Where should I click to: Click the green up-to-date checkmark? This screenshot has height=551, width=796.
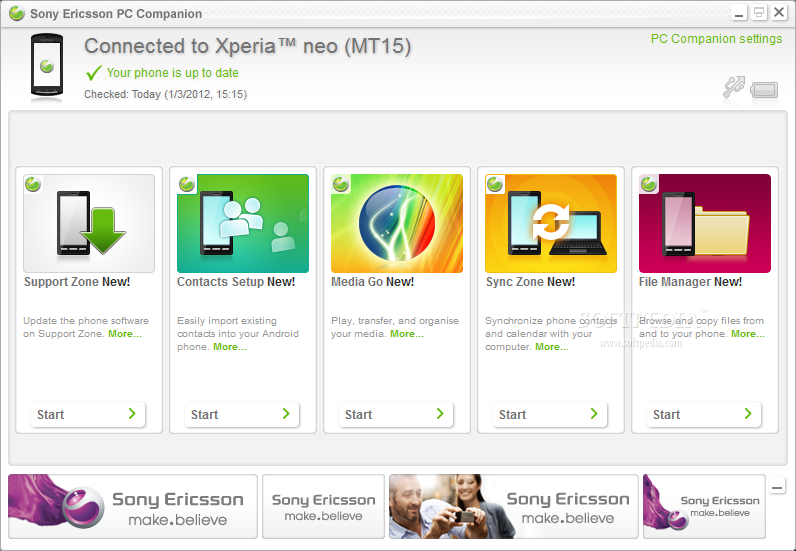click(93, 73)
